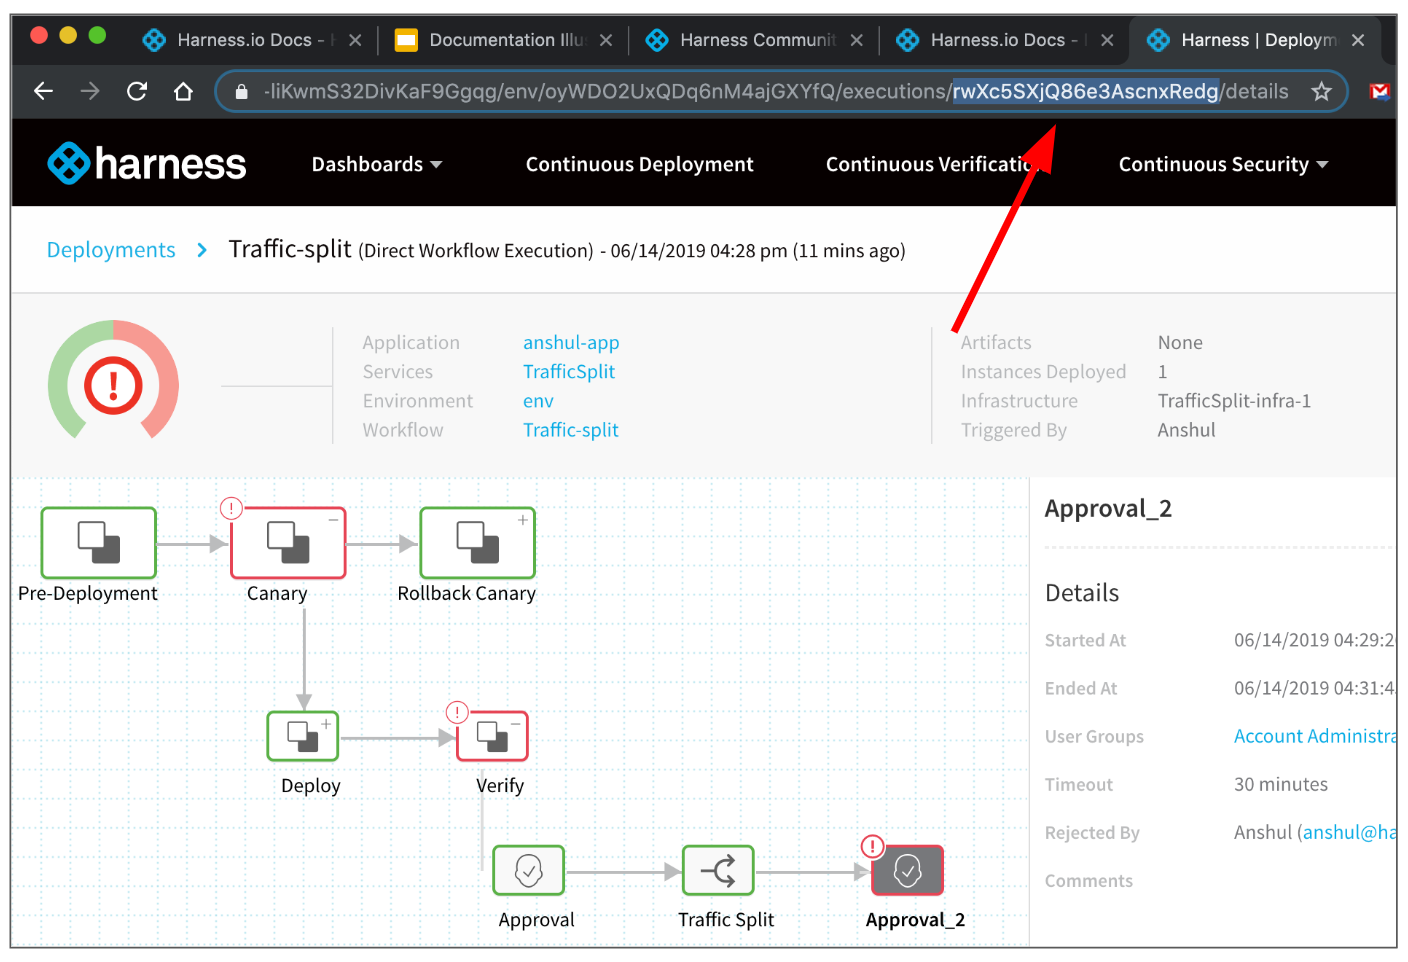Select the Pre-Deployment workflow node
Image resolution: width=1408 pixels, height=962 pixels.
pos(99,543)
